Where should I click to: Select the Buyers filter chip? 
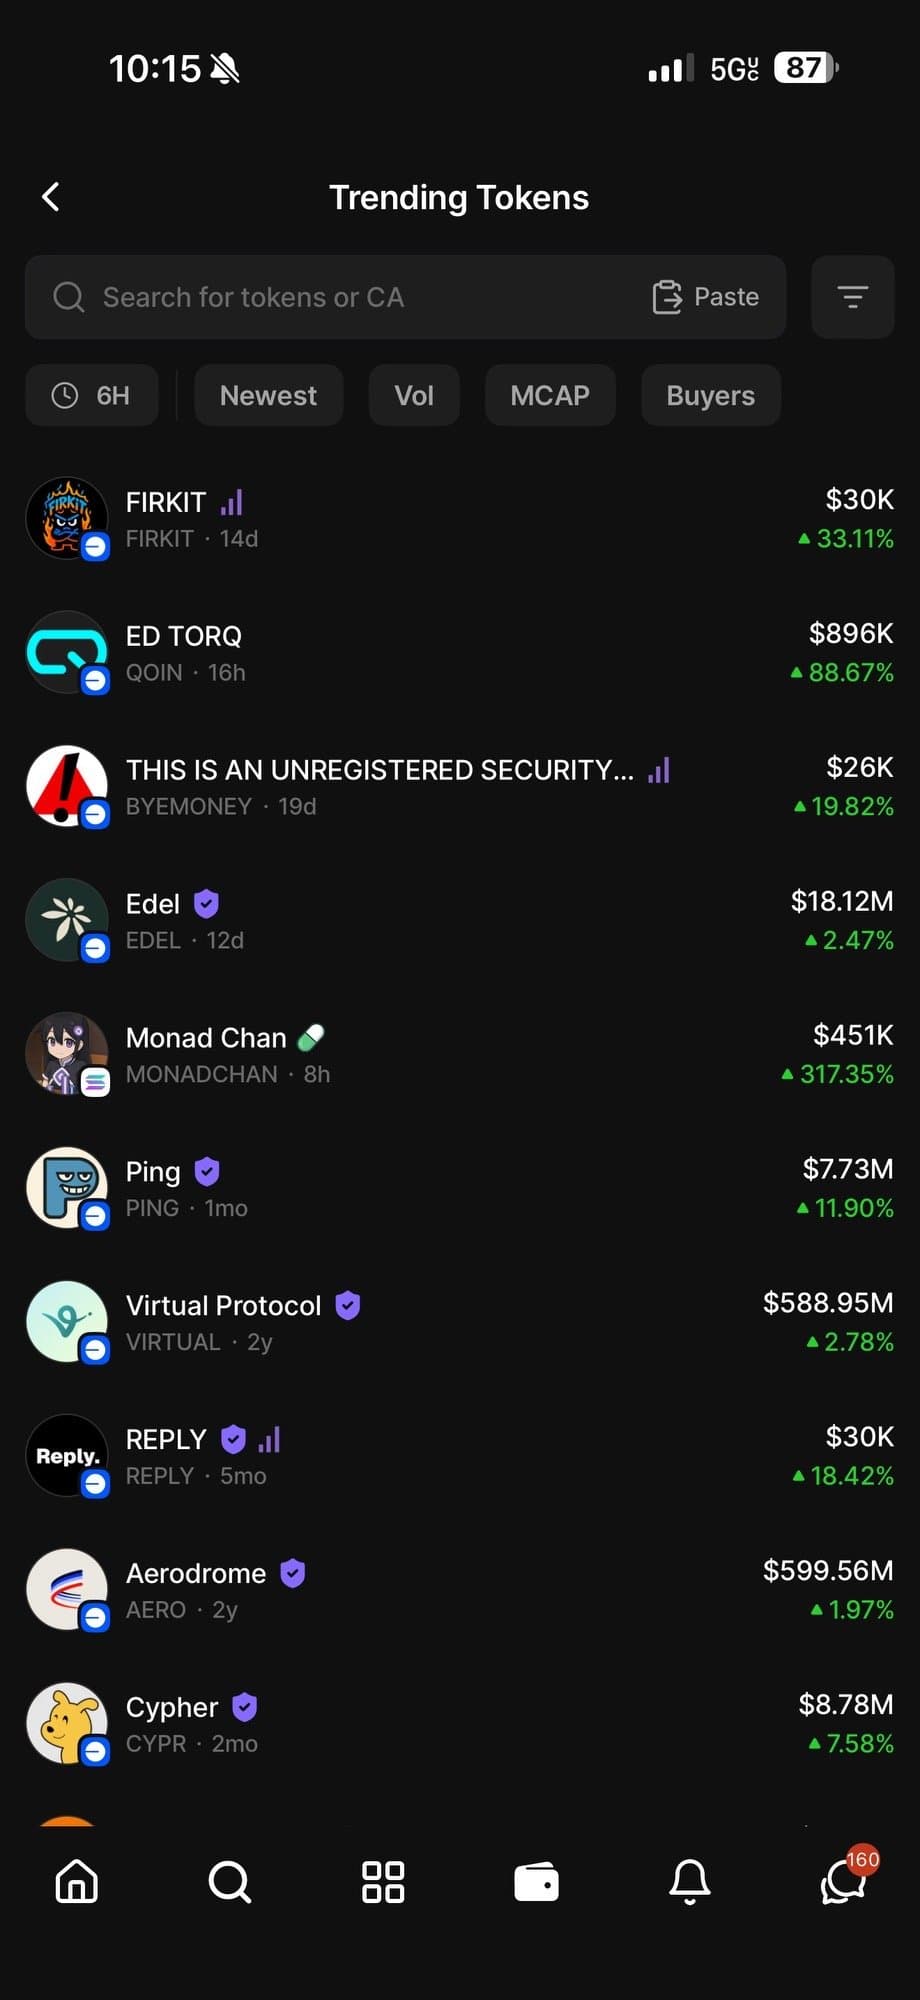(x=710, y=396)
